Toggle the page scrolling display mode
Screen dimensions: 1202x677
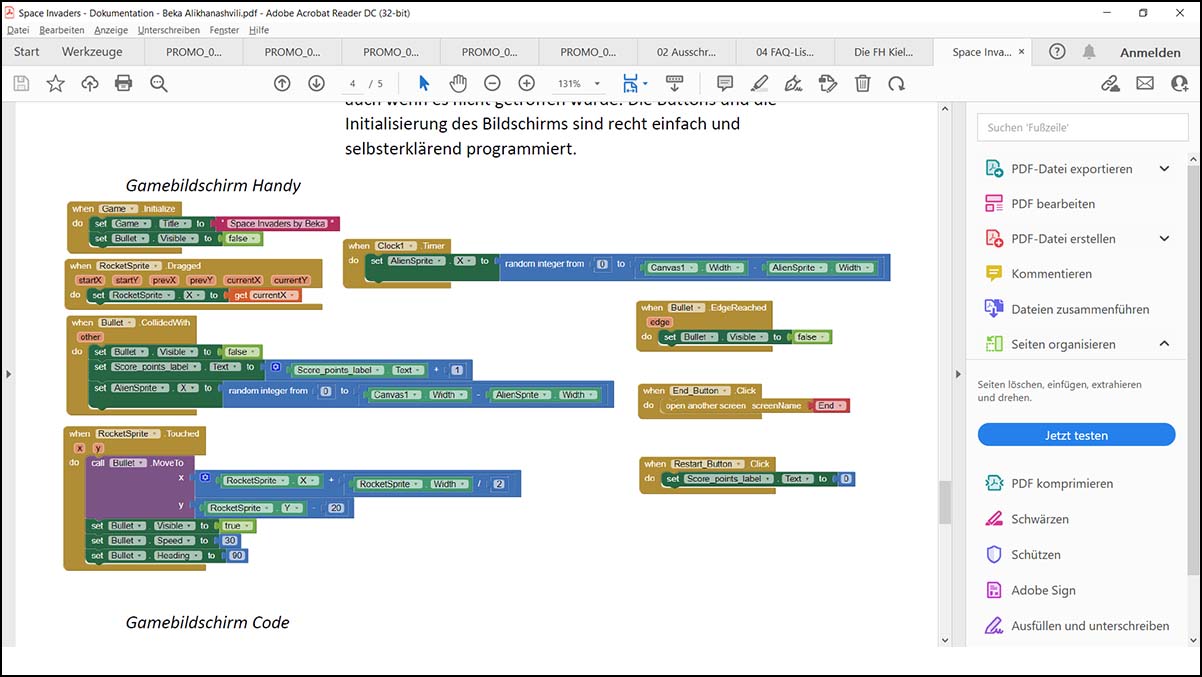tap(632, 83)
